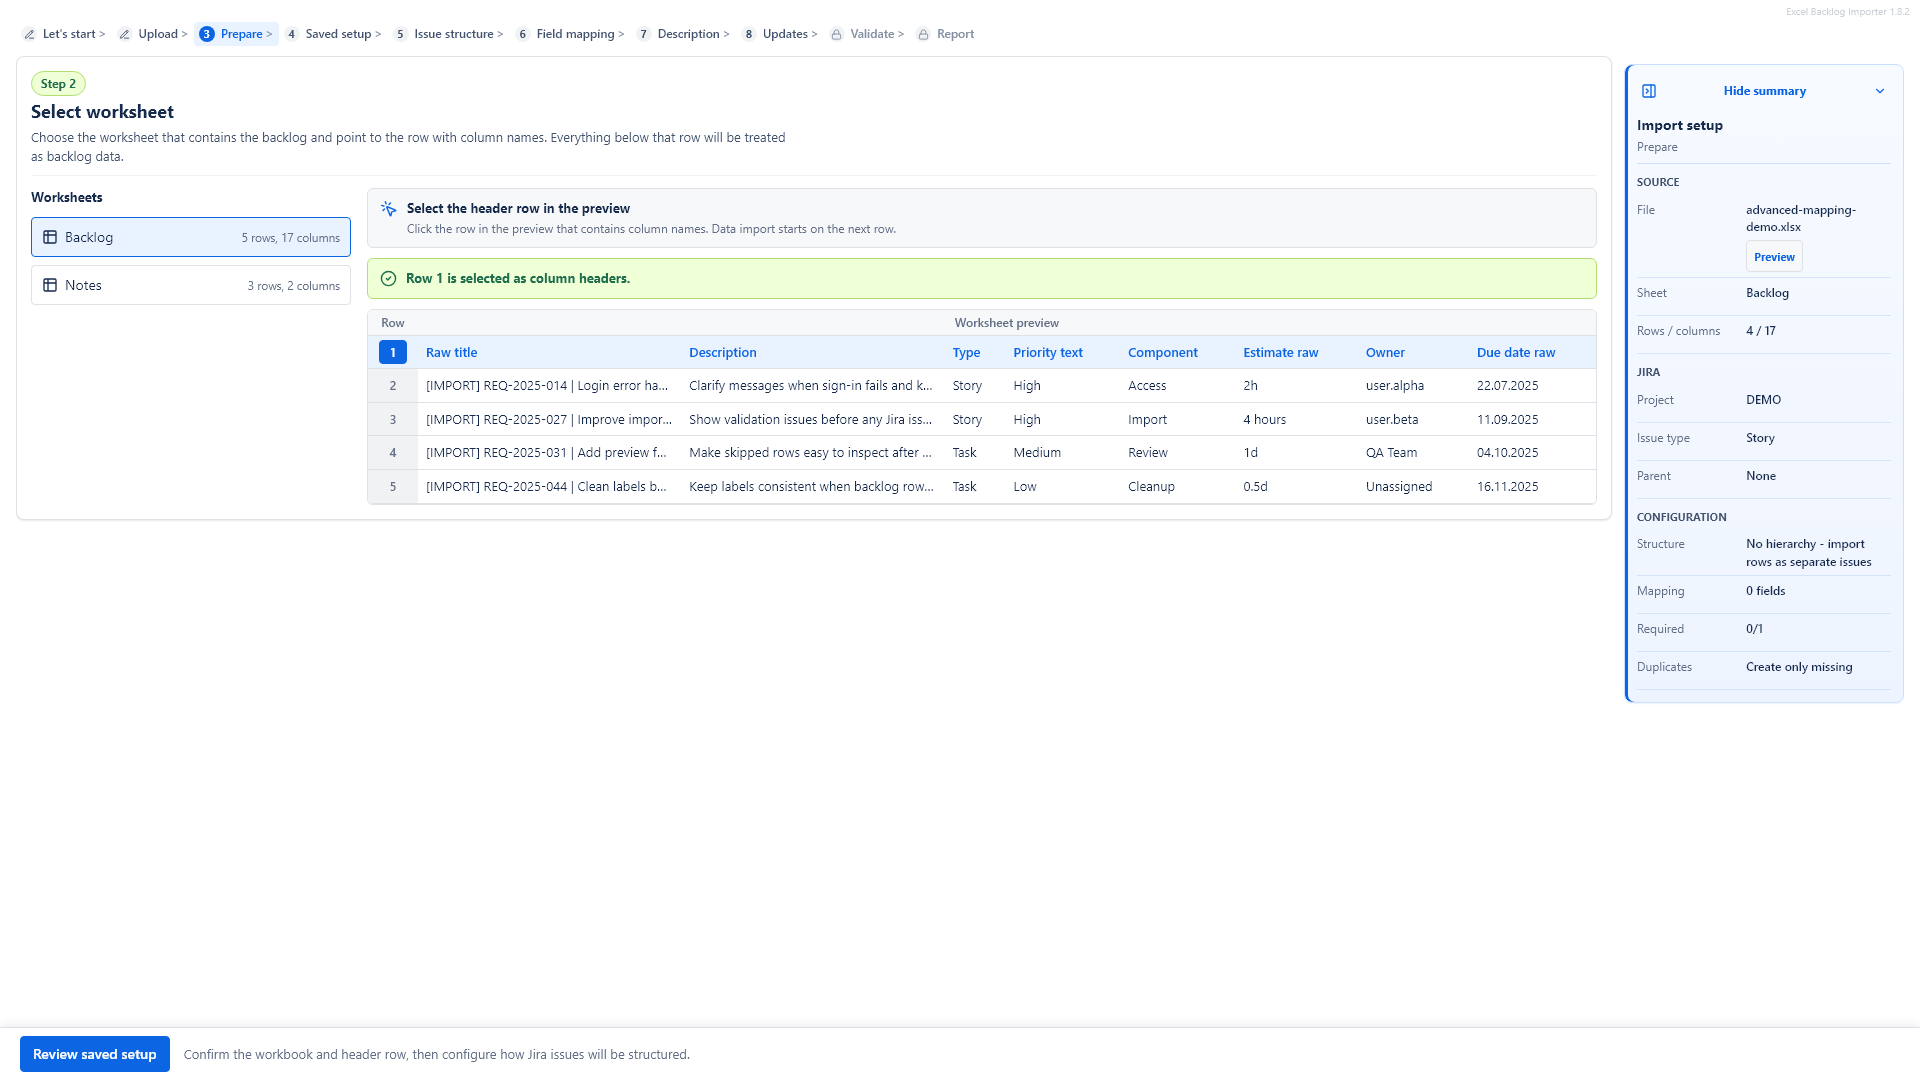Viewport: 1920px width, 1080px height.
Task: Click the file Preview button
Action: (x=1774, y=257)
